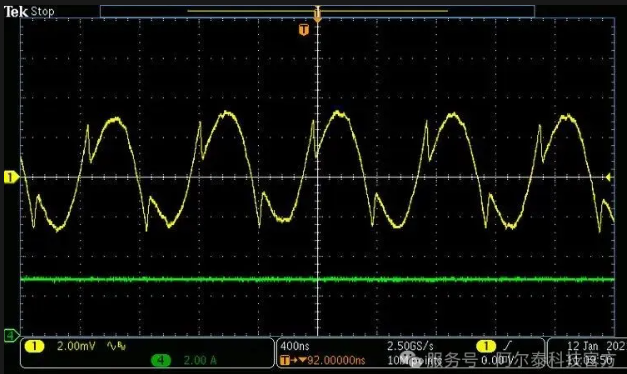Click the yellow line in the record view bar
Screen dimensions: 627x374
[x=317, y=11]
